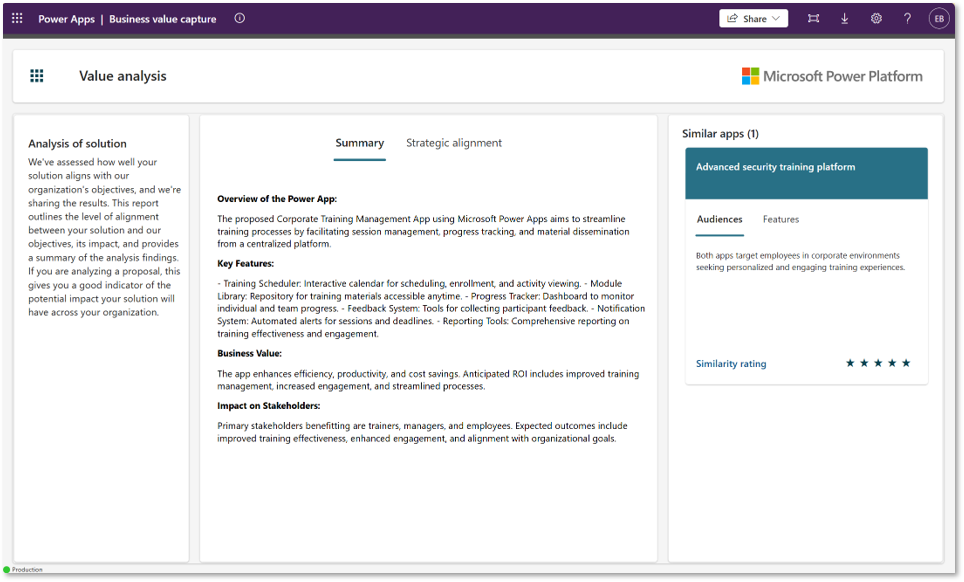Click the 'Both apps target employees' description text
Screen dimensions: 964x582
point(800,261)
